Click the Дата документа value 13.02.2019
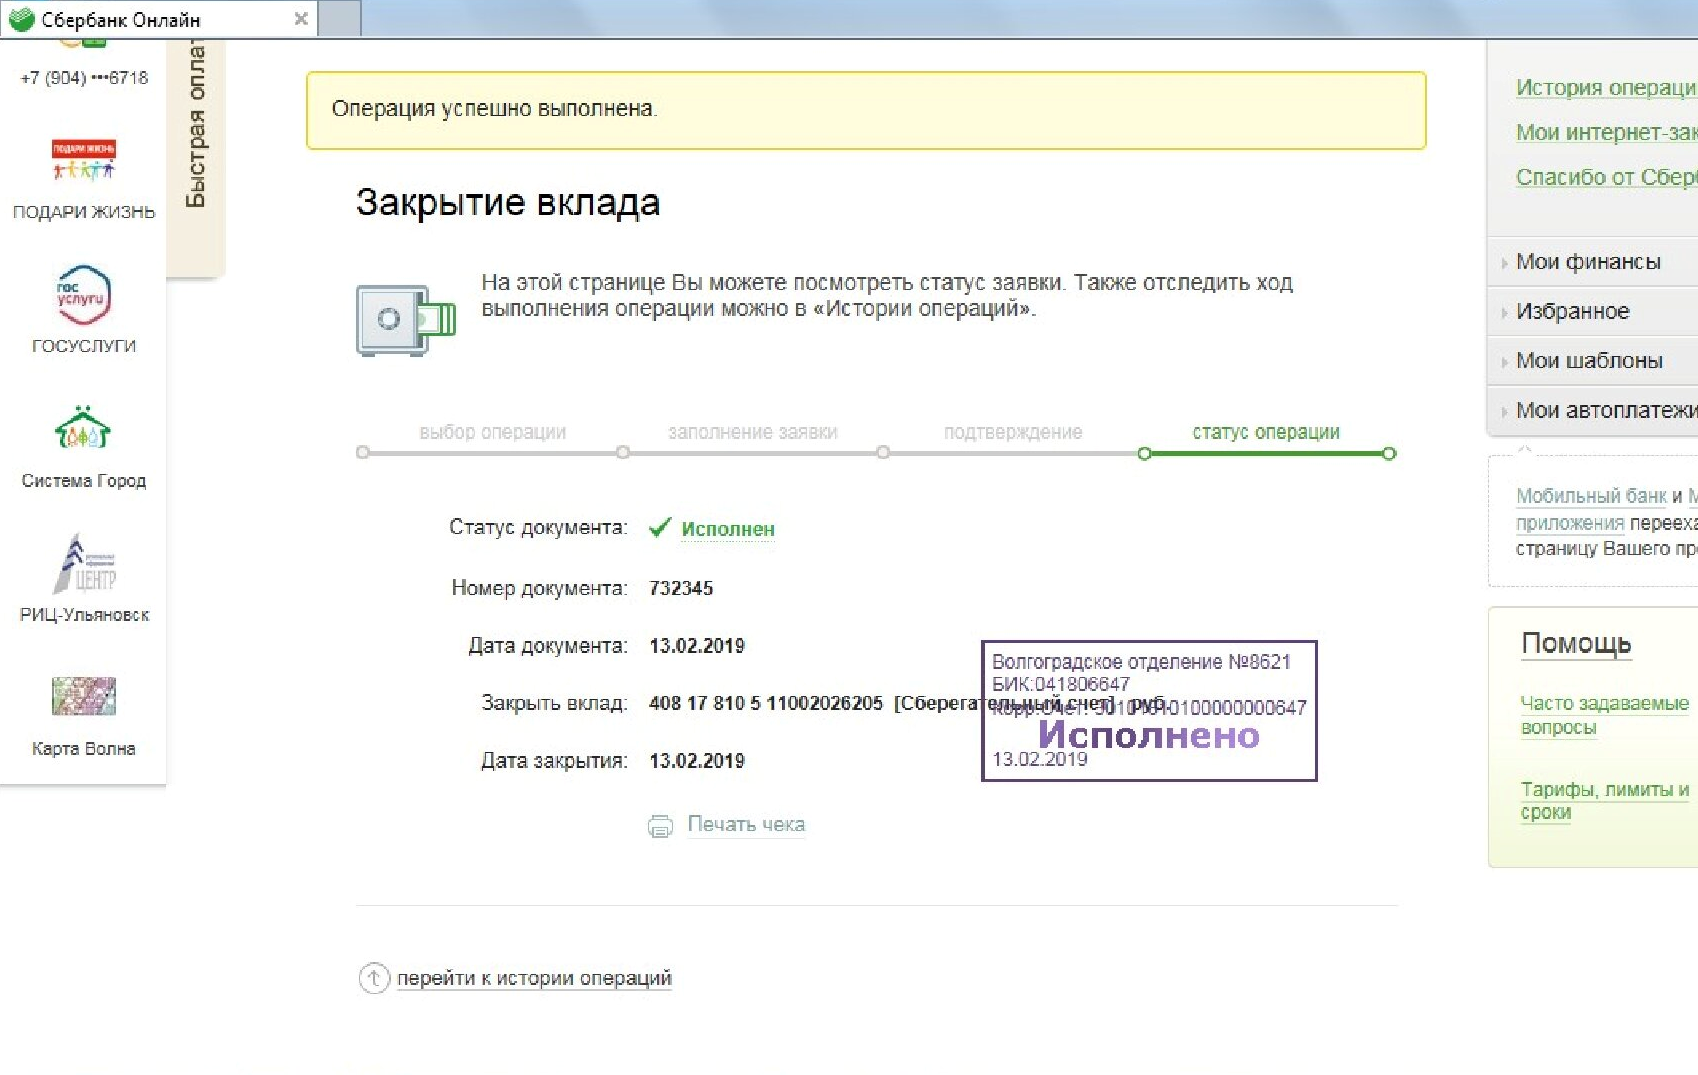The height and width of the screenshot is (1075, 1698). pyautogui.click(x=697, y=646)
